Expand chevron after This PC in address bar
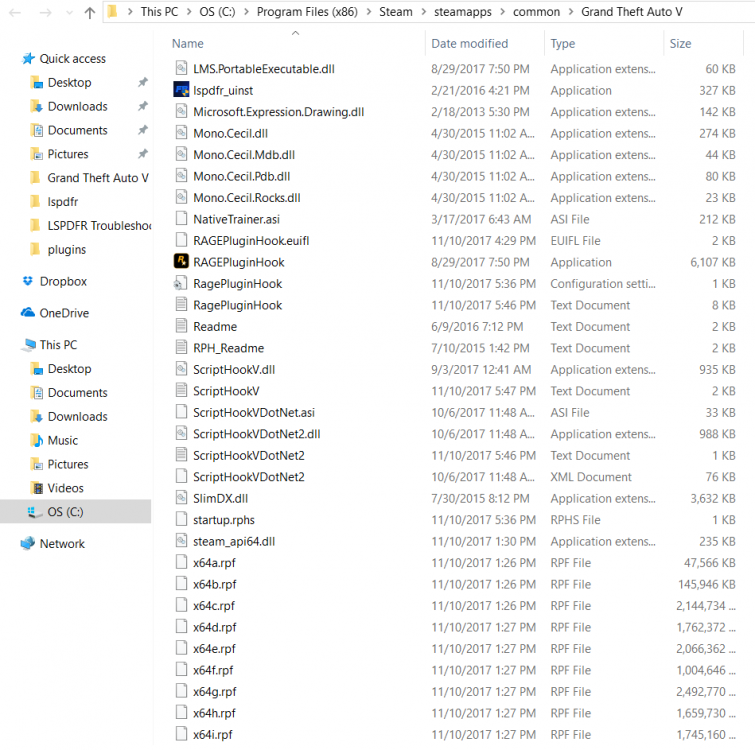The height and width of the screenshot is (750, 755). (x=189, y=12)
